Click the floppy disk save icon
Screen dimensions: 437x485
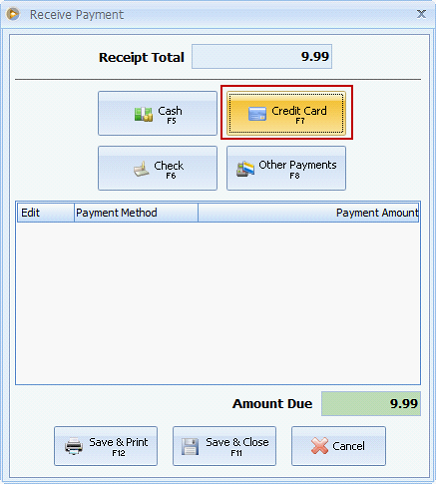point(190,446)
